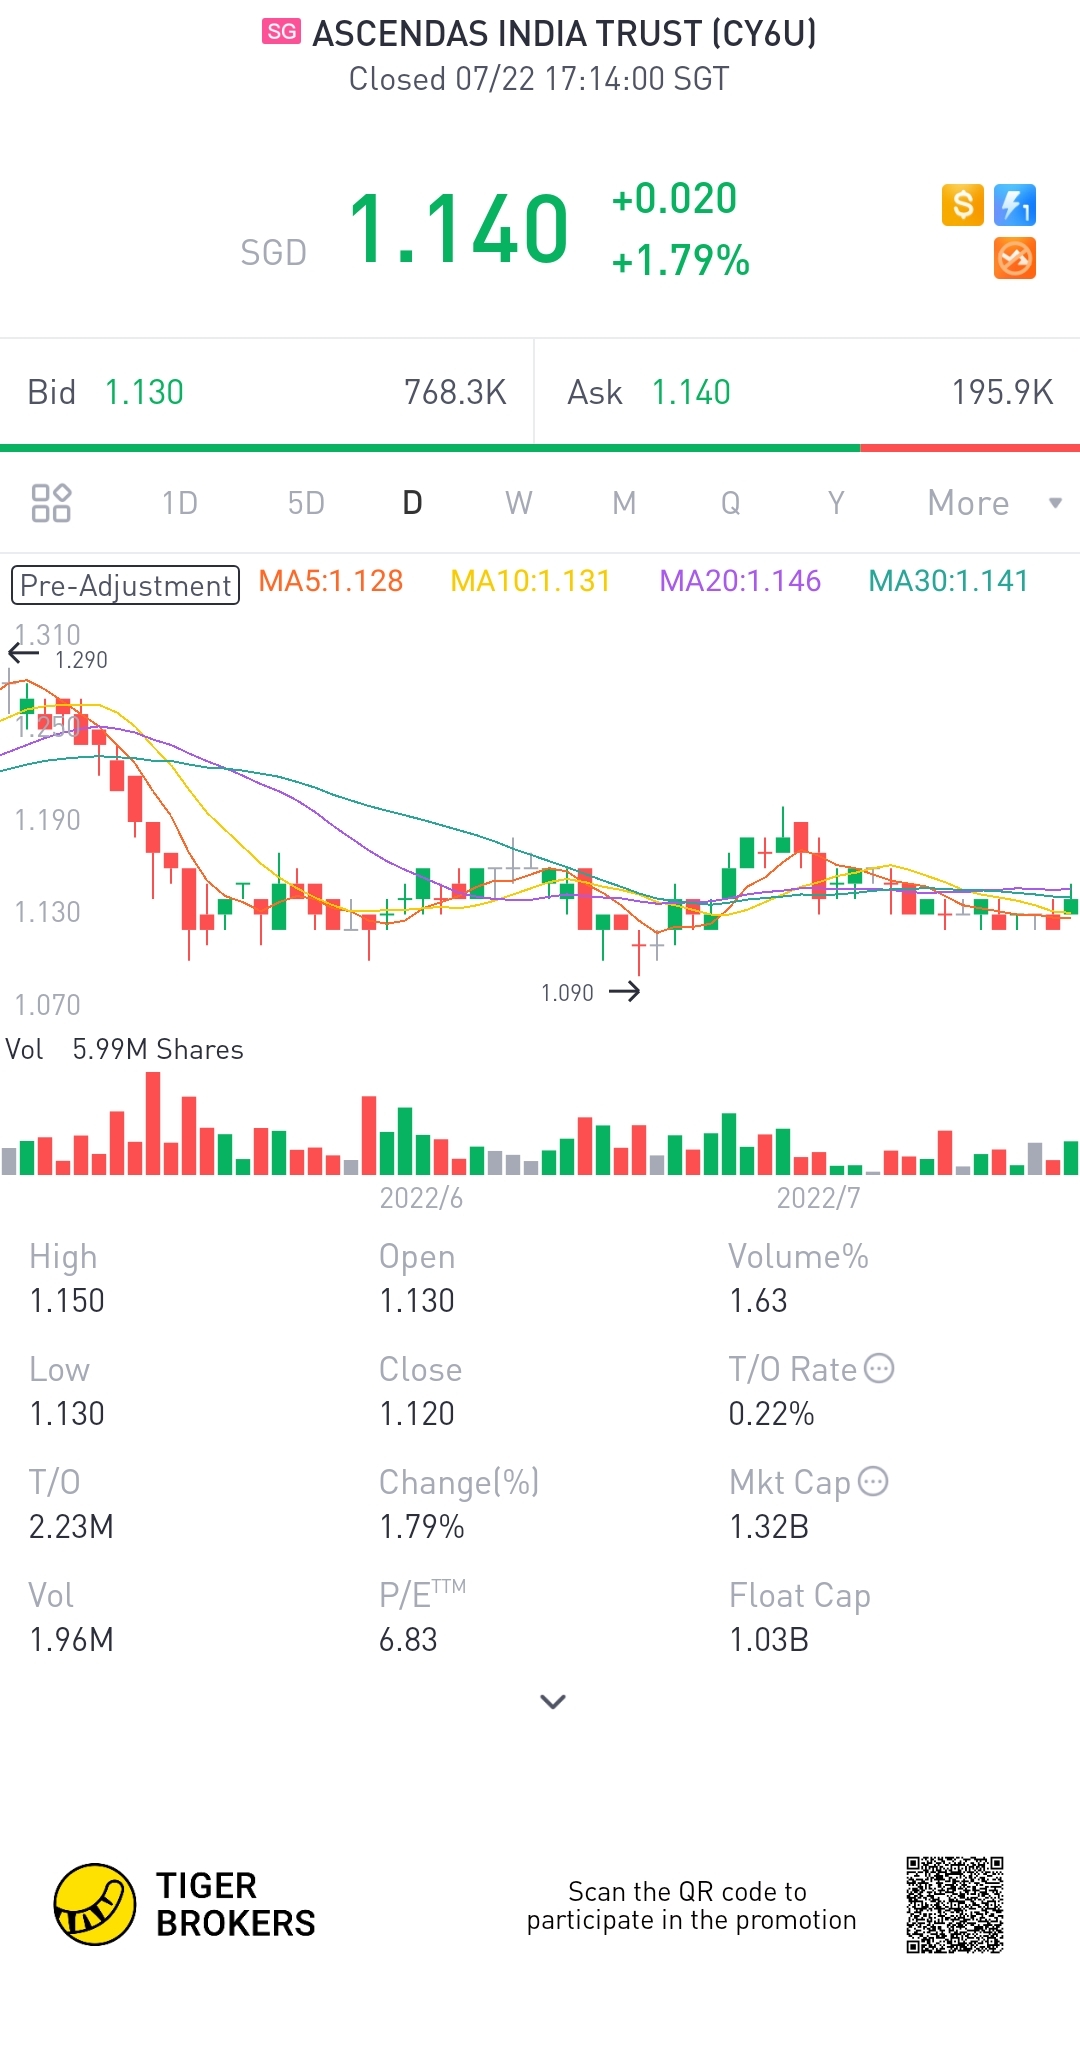Tap the Volume% value 1.63

tap(758, 1301)
